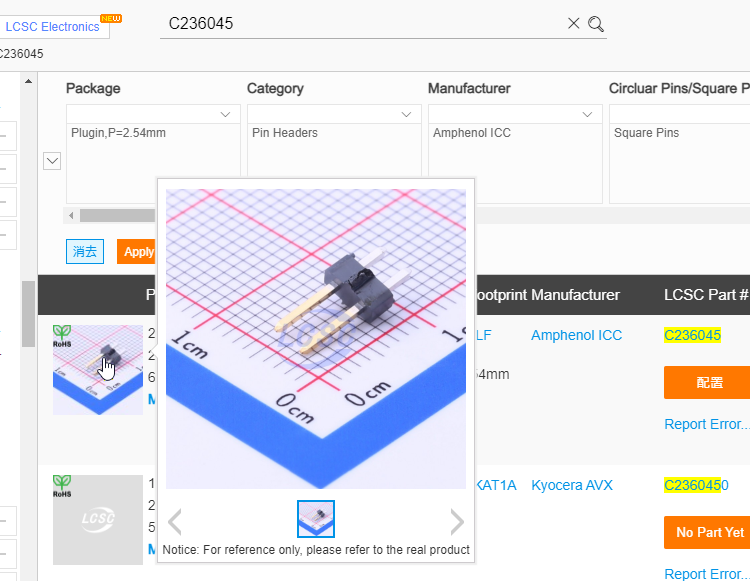Click the enlarged pin header preview image
The image size is (750, 581).
click(316, 339)
